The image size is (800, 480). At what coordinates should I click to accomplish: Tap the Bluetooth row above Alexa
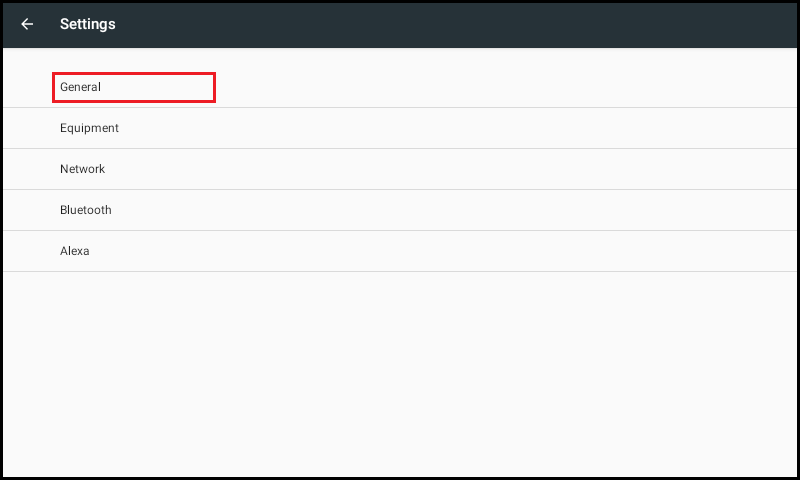pos(400,210)
